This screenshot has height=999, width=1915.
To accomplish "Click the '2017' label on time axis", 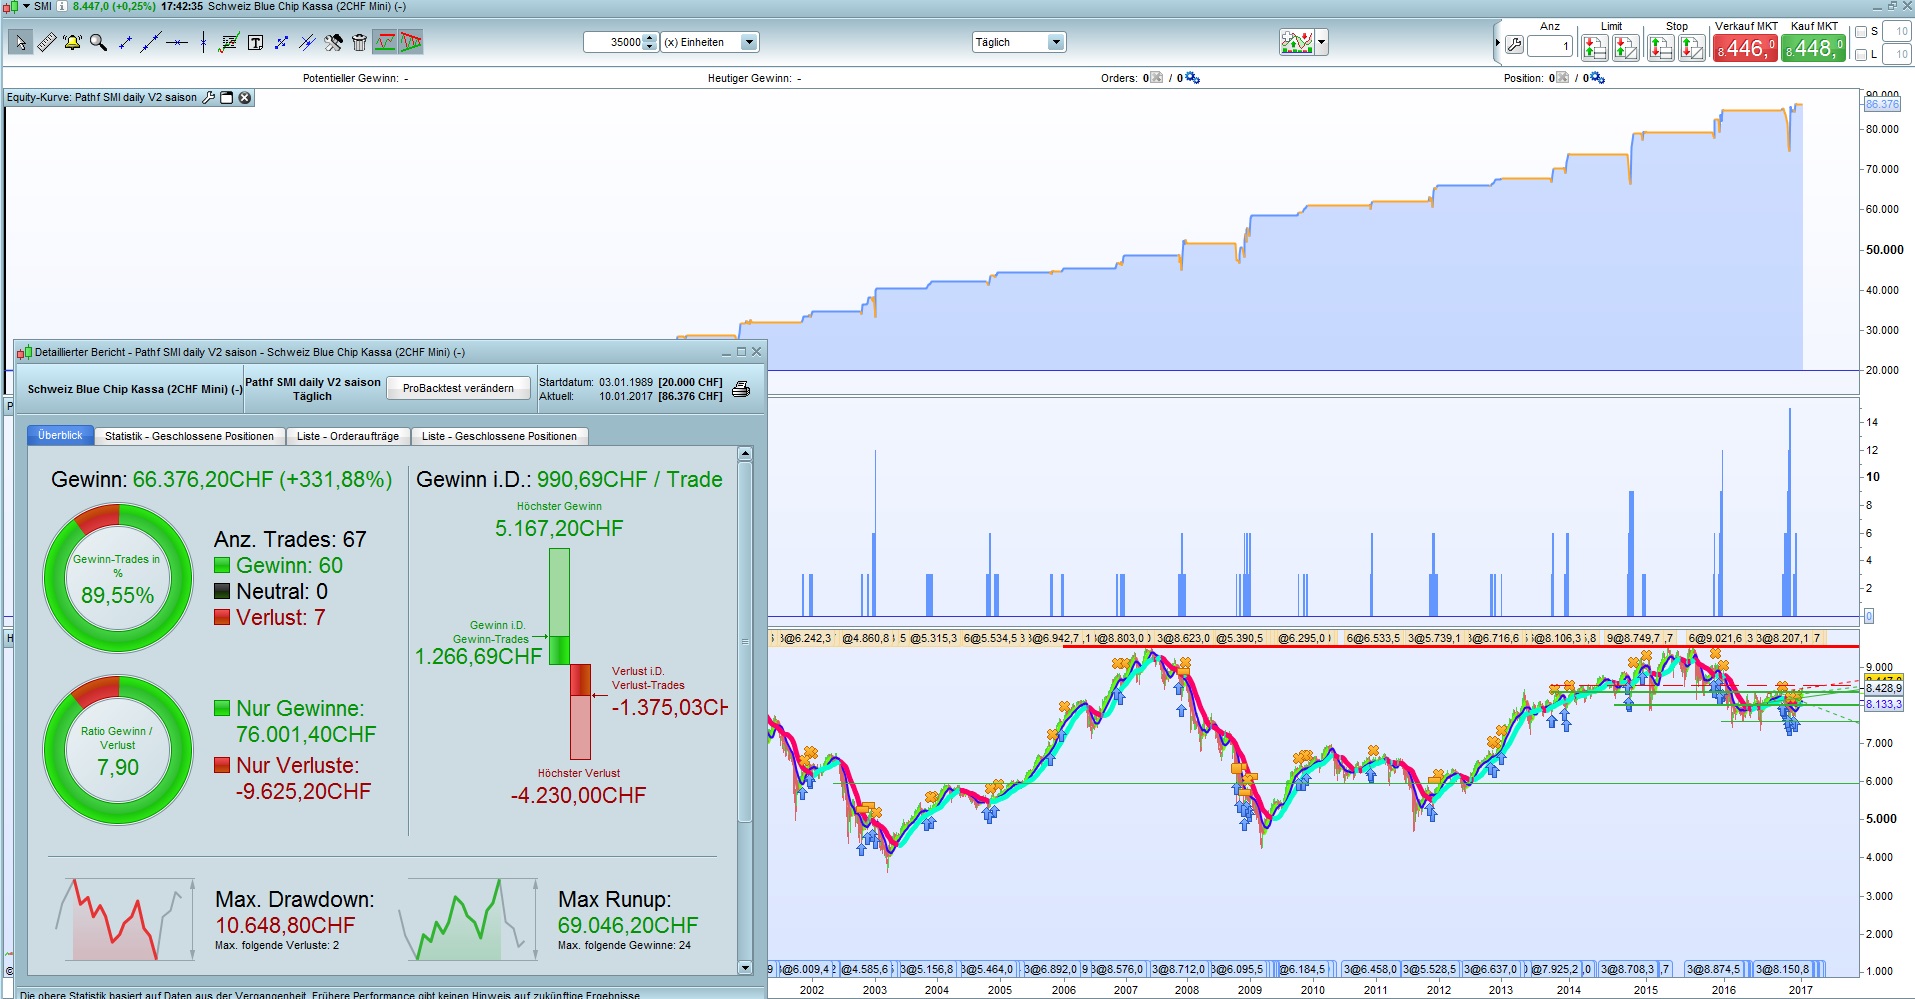I will click(1800, 990).
